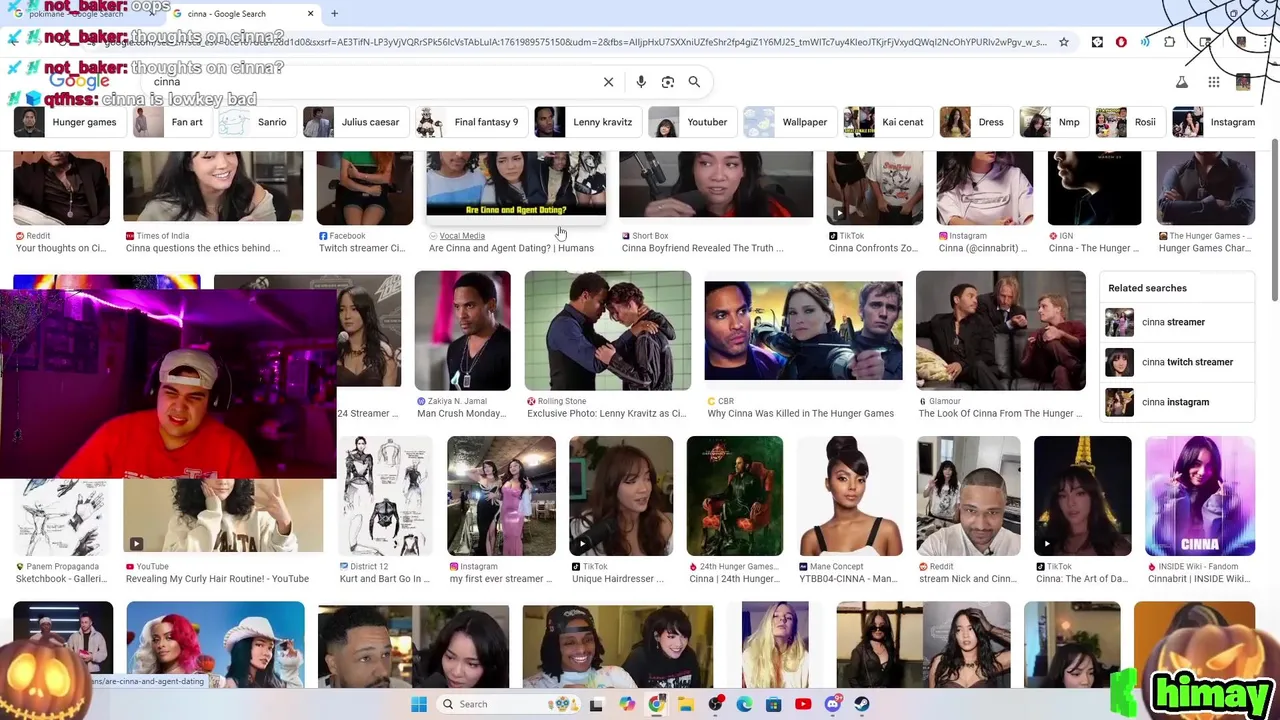Open 'Why Cinna Was Killed in The Hunger Games'
This screenshot has height=720, width=1280.
[800, 413]
